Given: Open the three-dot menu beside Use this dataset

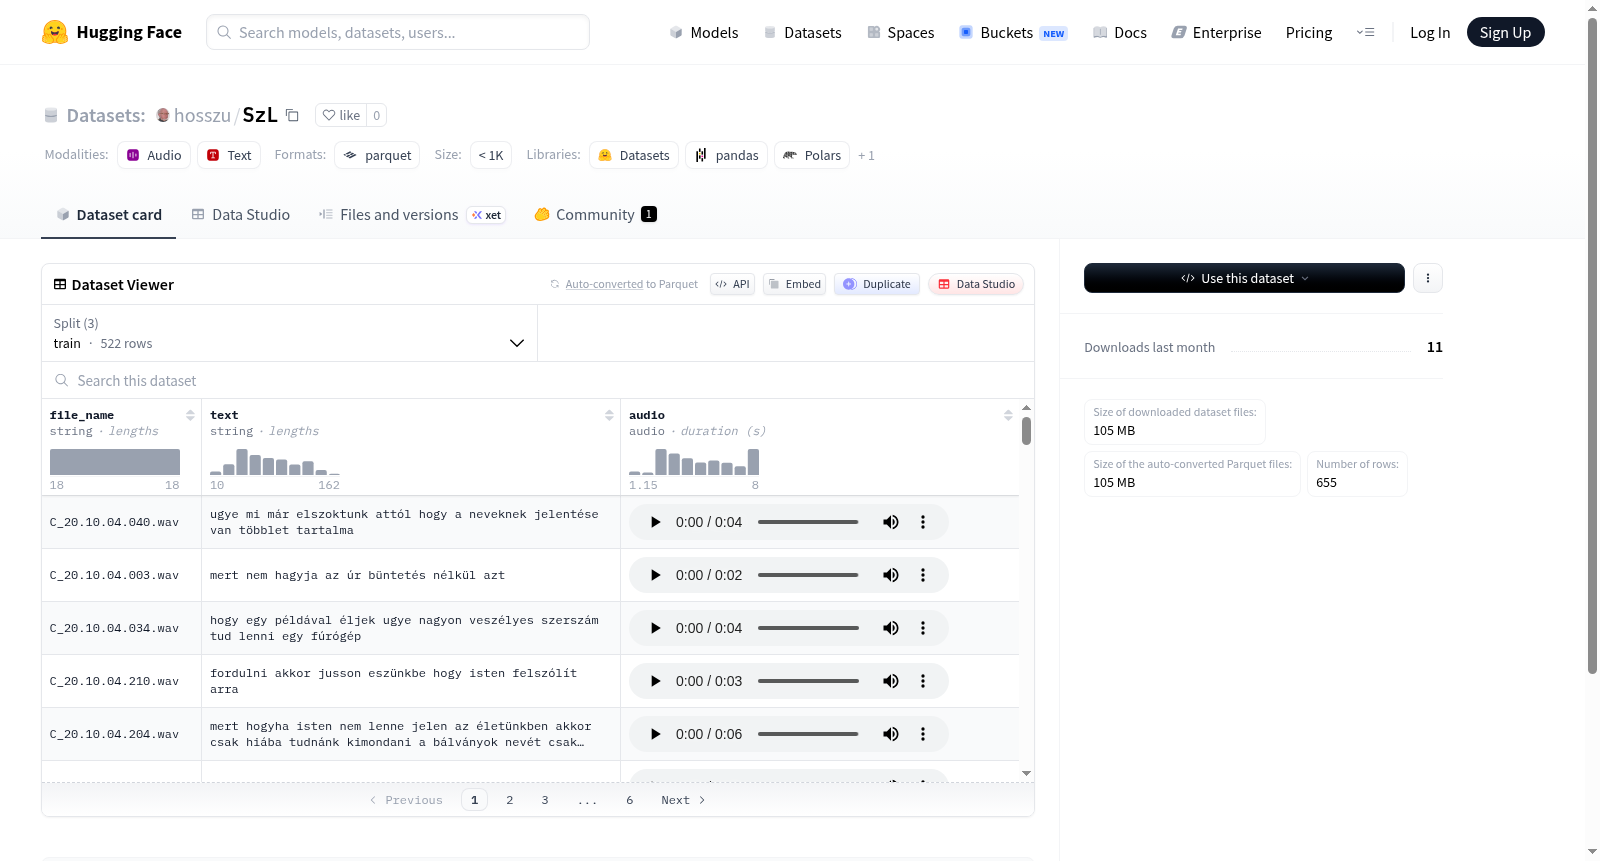Looking at the screenshot, I should [x=1428, y=278].
